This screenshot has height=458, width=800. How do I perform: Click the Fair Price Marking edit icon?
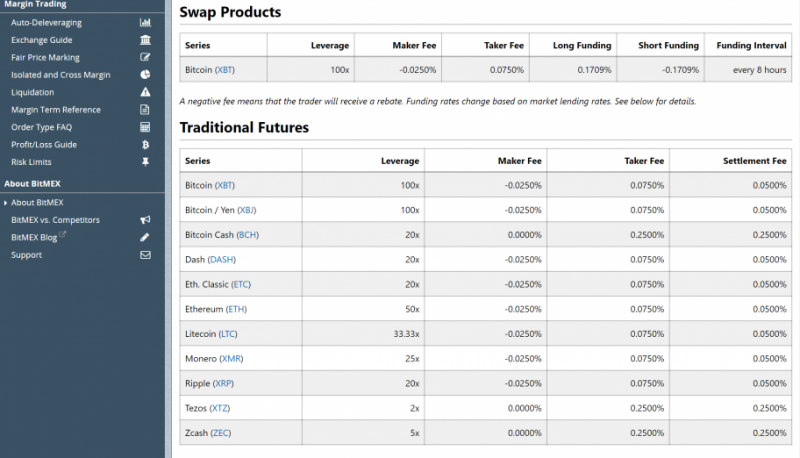pos(145,57)
